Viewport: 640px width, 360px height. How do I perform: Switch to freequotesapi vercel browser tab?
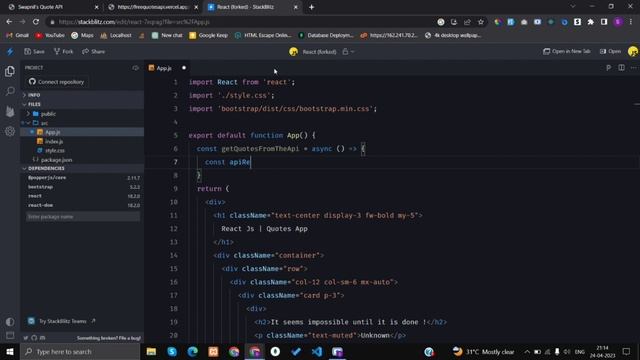coord(153,7)
